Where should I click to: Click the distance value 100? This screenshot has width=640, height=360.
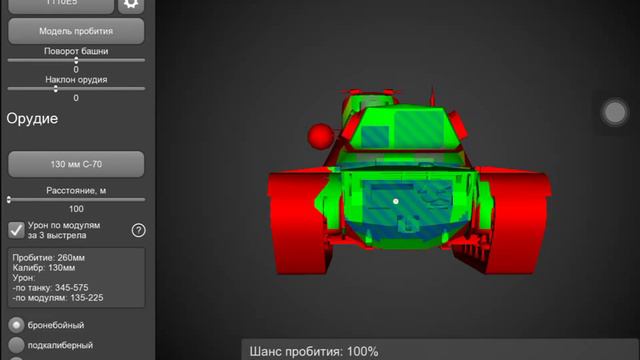click(x=76, y=209)
